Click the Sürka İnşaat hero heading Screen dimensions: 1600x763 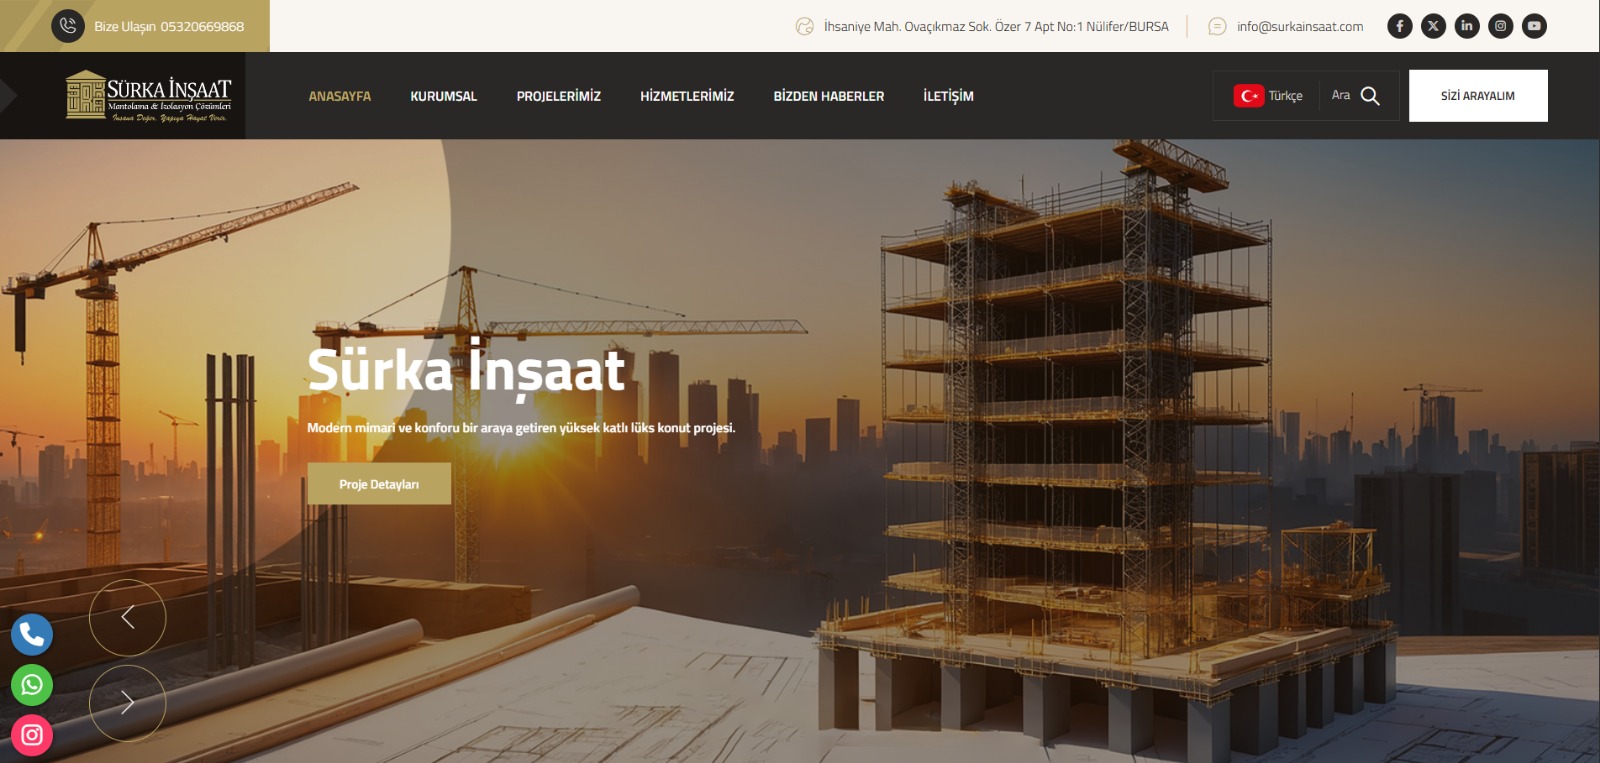(x=466, y=368)
